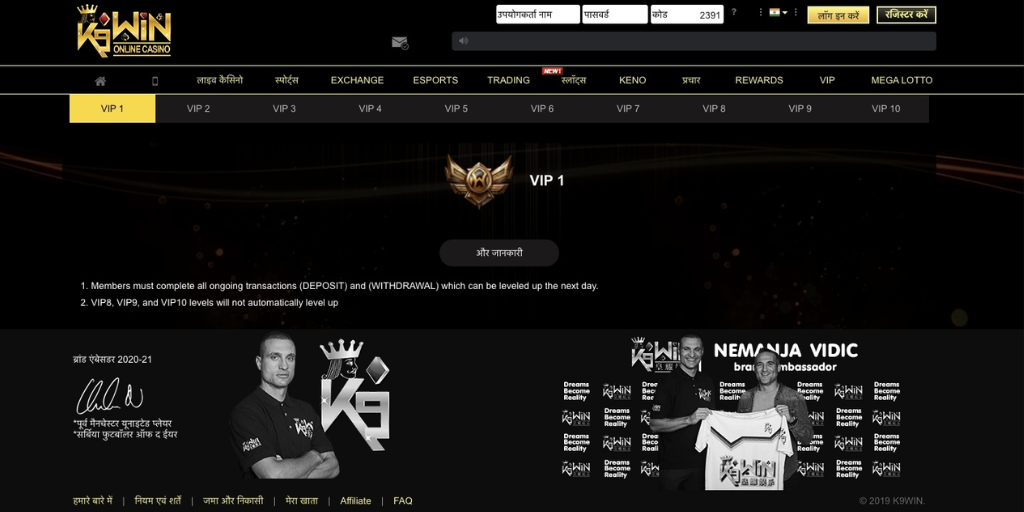Open the mobile phone icon page
This screenshot has width=1024, height=512.
[155, 81]
